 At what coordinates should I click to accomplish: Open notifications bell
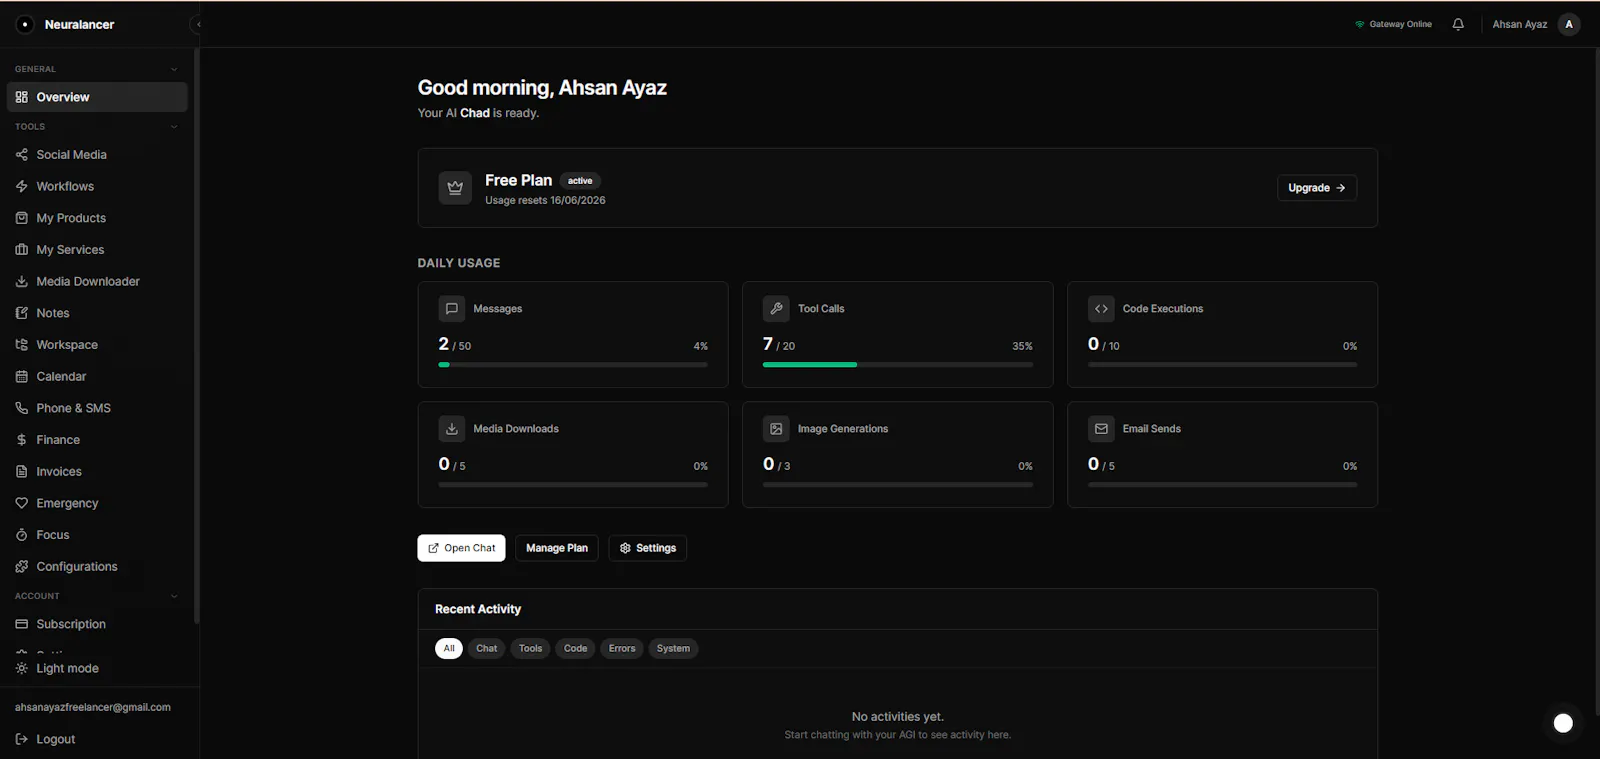tap(1458, 24)
